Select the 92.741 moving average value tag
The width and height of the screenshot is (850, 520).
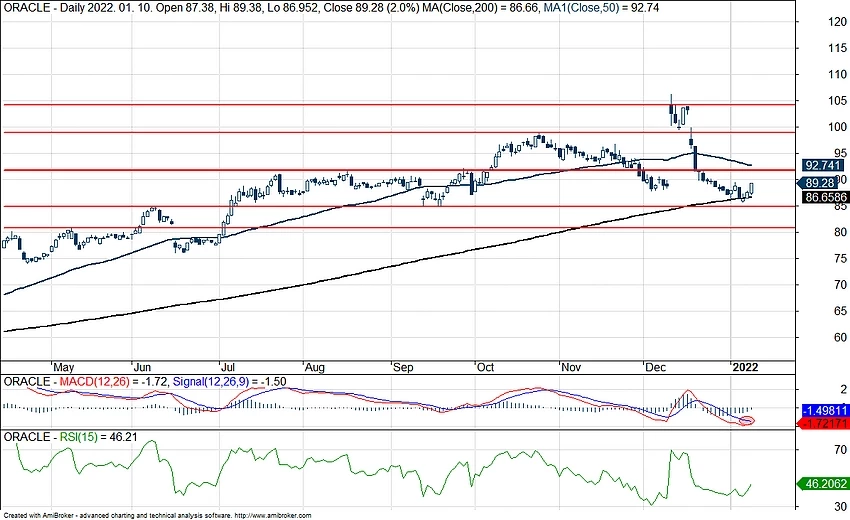822,166
